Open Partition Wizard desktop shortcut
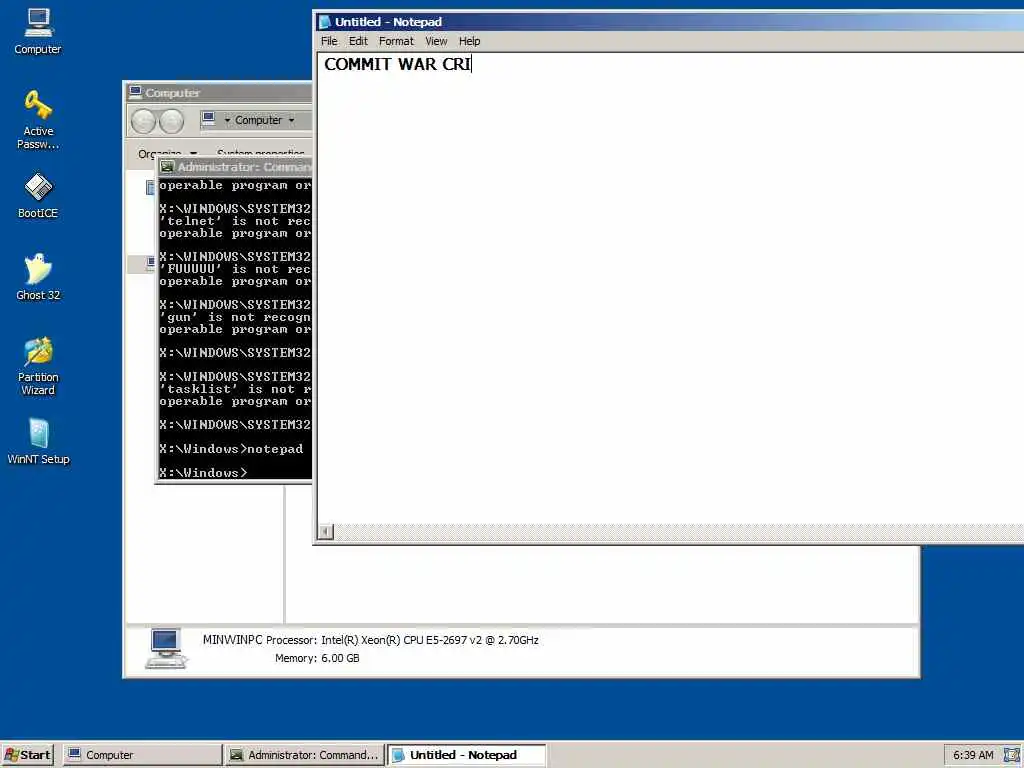1024x768 pixels. pyautogui.click(x=38, y=366)
